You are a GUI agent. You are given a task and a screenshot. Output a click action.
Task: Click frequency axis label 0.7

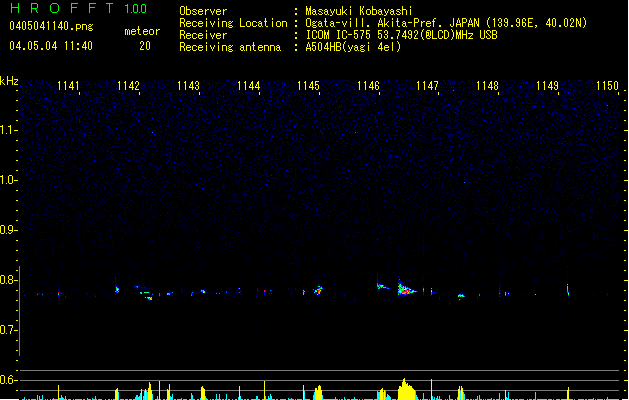point(8,330)
